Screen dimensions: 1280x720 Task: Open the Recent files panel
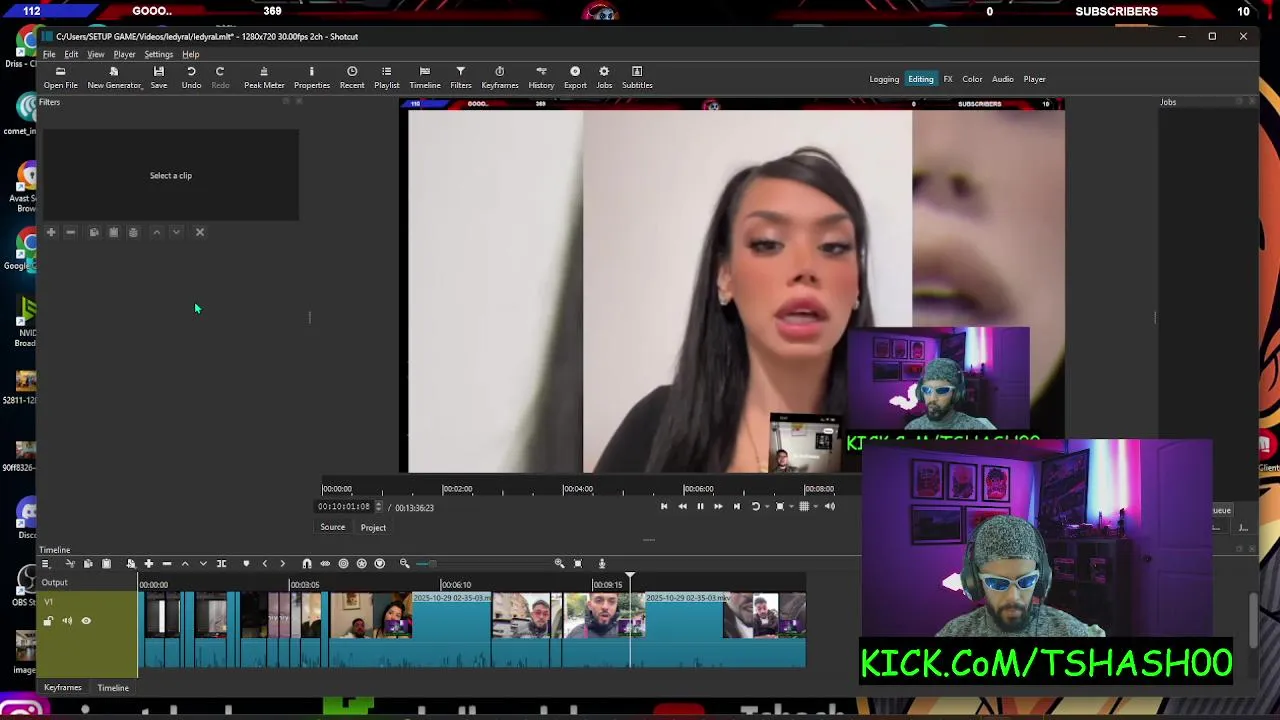(352, 77)
